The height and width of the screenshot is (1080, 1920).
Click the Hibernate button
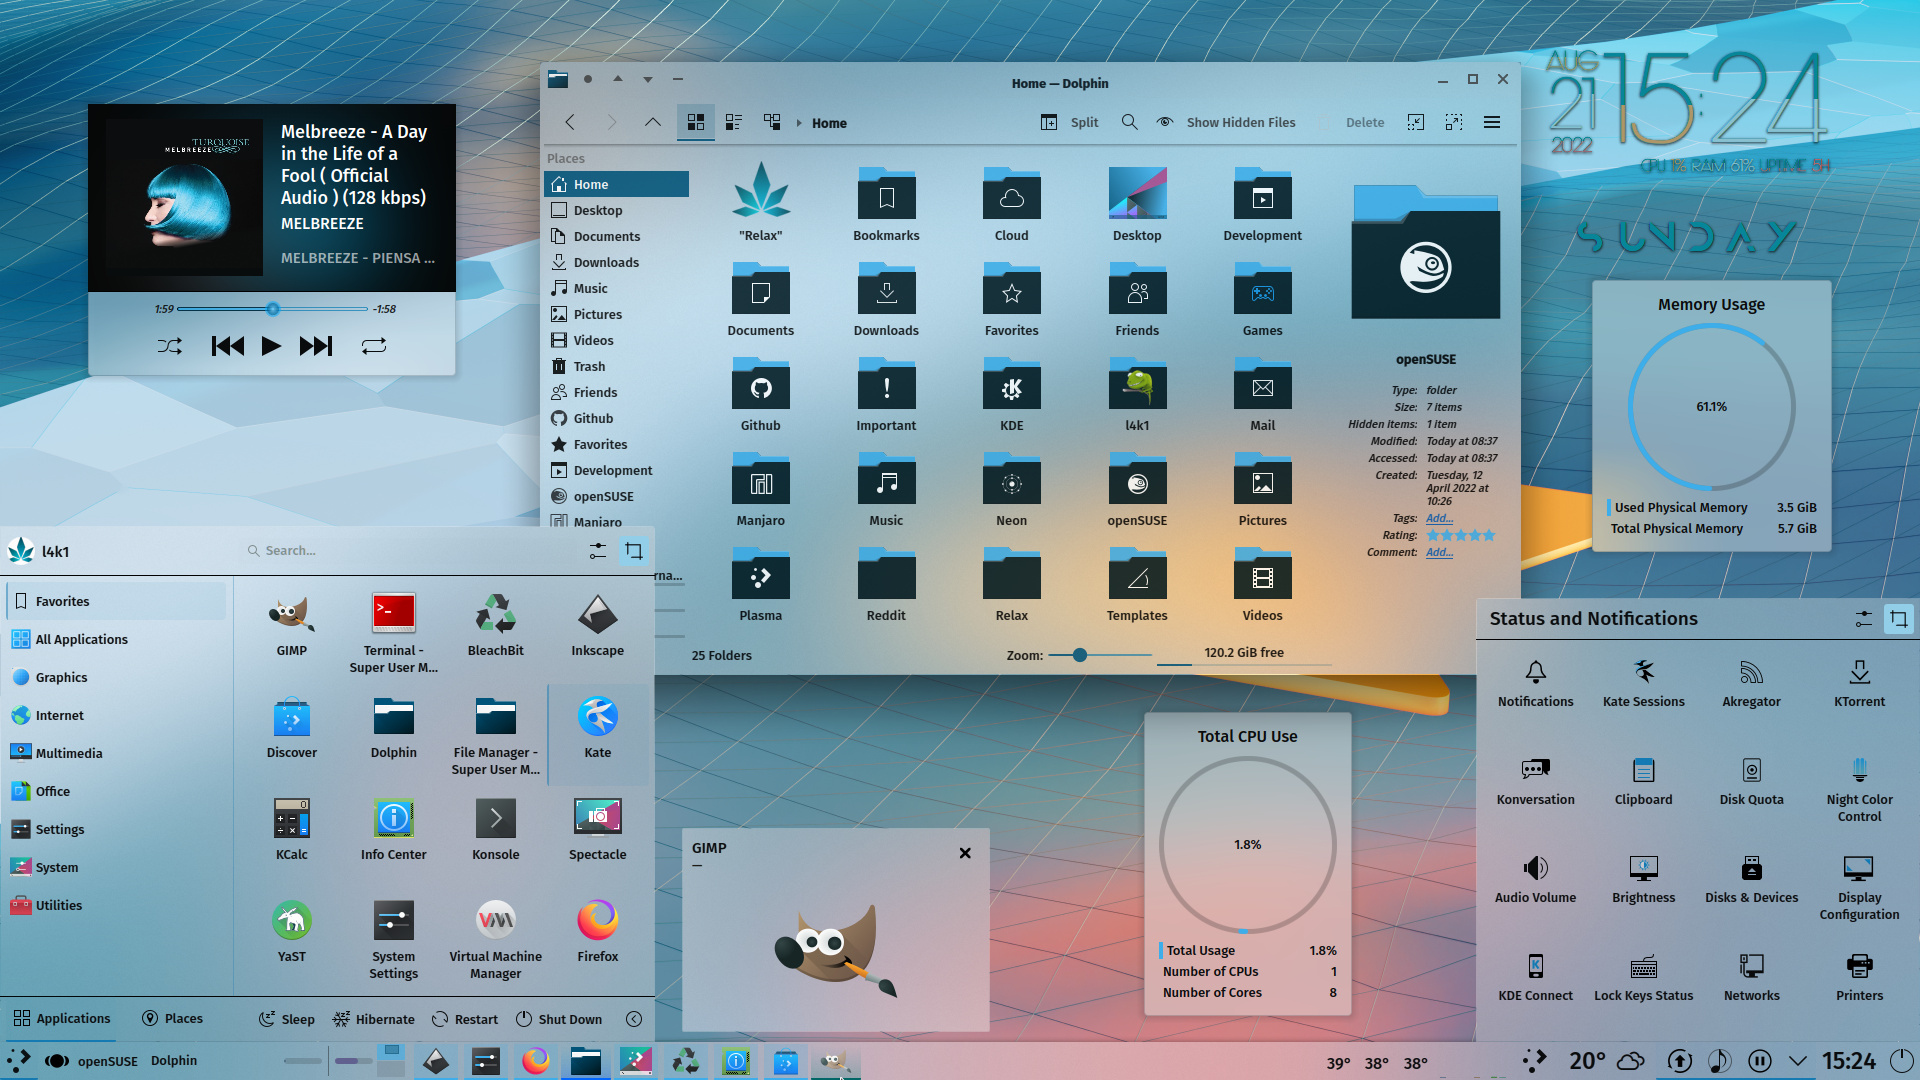pyautogui.click(x=373, y=1019)
